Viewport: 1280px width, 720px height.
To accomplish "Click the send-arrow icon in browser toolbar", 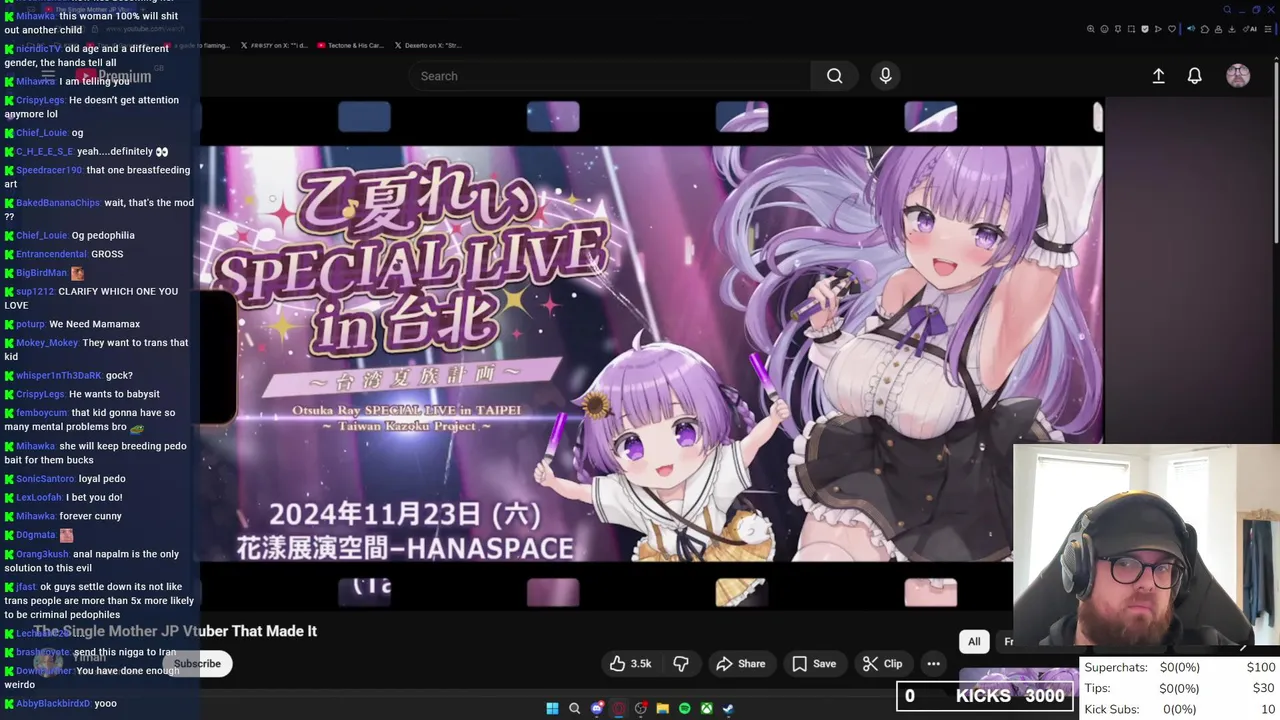I will click(x=1158, y=29).
